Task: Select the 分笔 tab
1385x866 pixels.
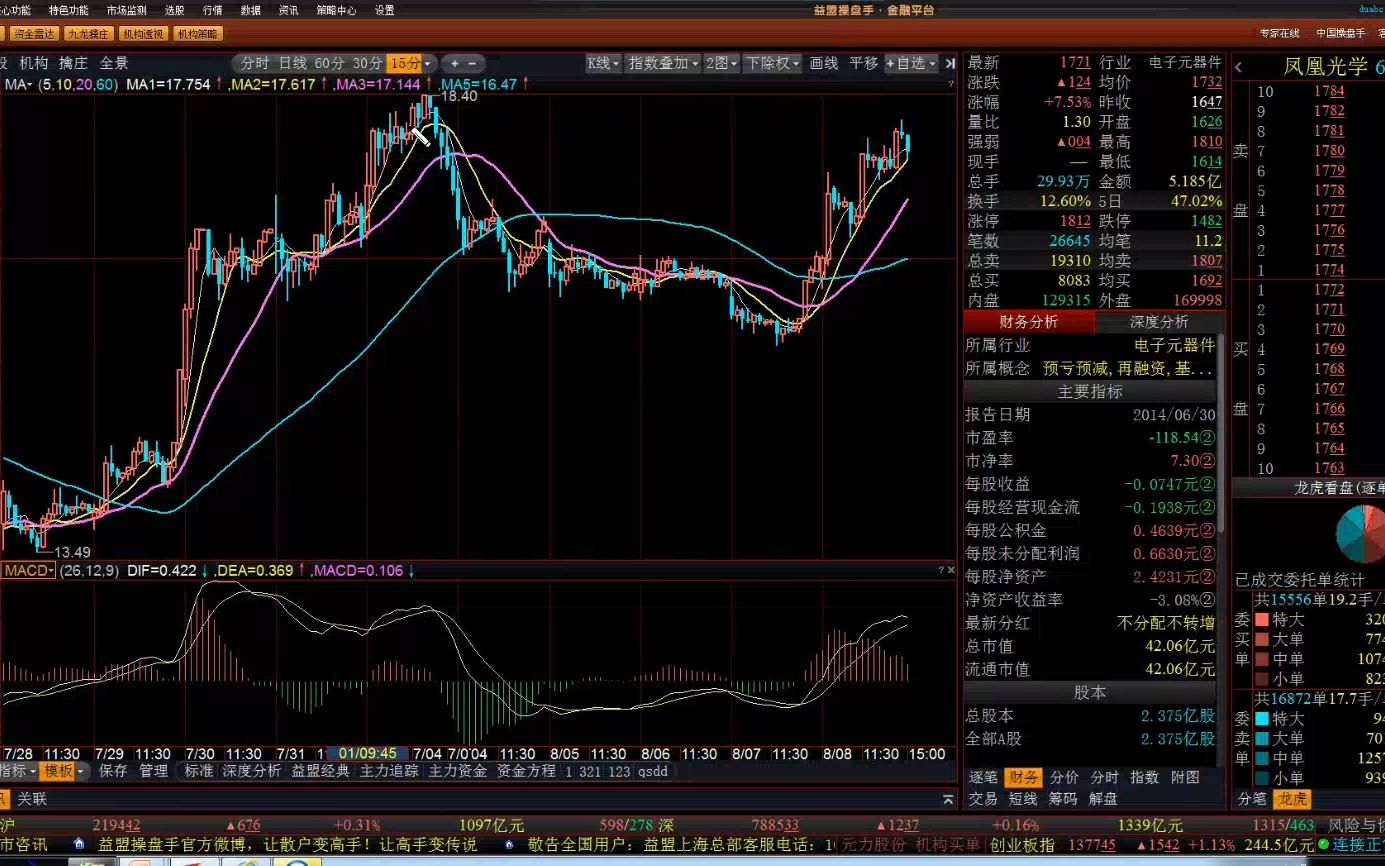Action: pos(1252,799)
